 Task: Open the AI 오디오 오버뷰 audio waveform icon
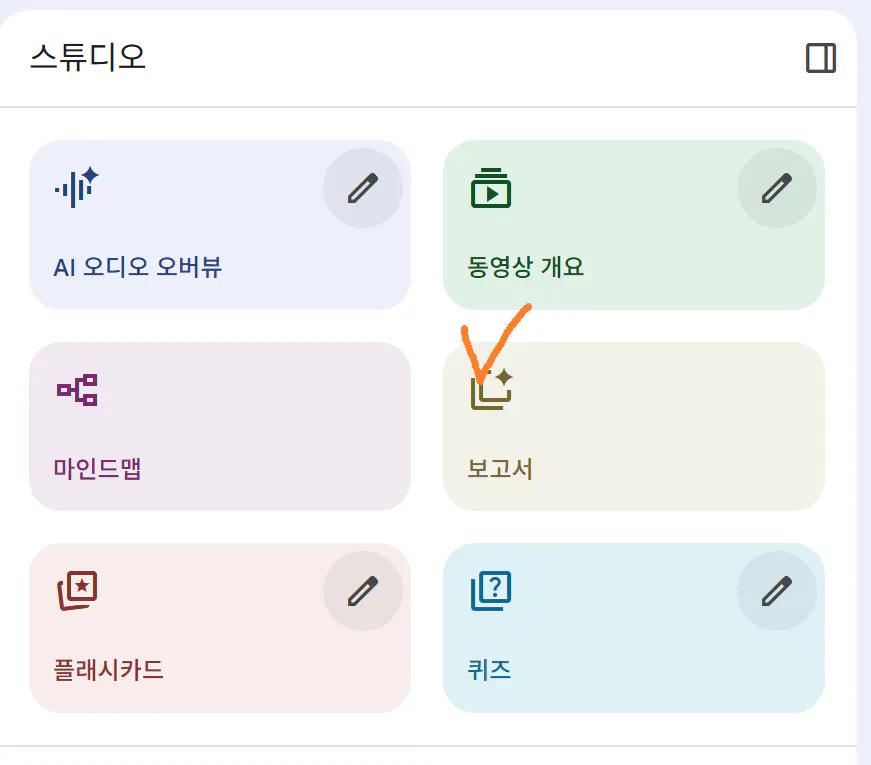(x=73, y=186)
